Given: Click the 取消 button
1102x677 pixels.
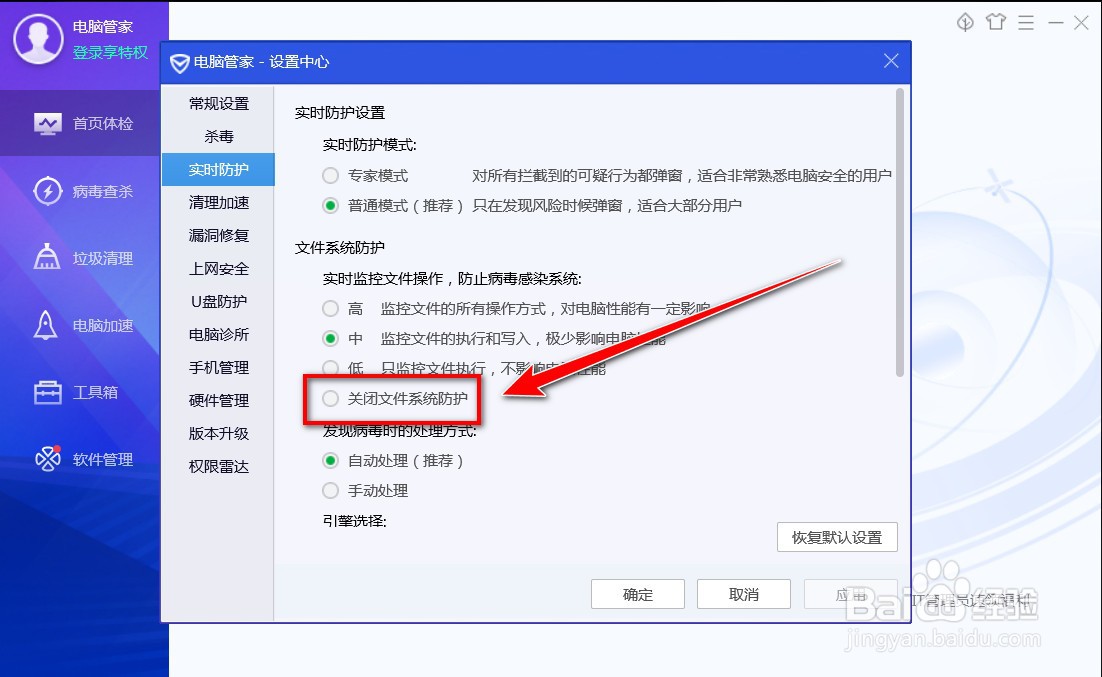Looking at the screenshot, I should [x=744, y=594].
